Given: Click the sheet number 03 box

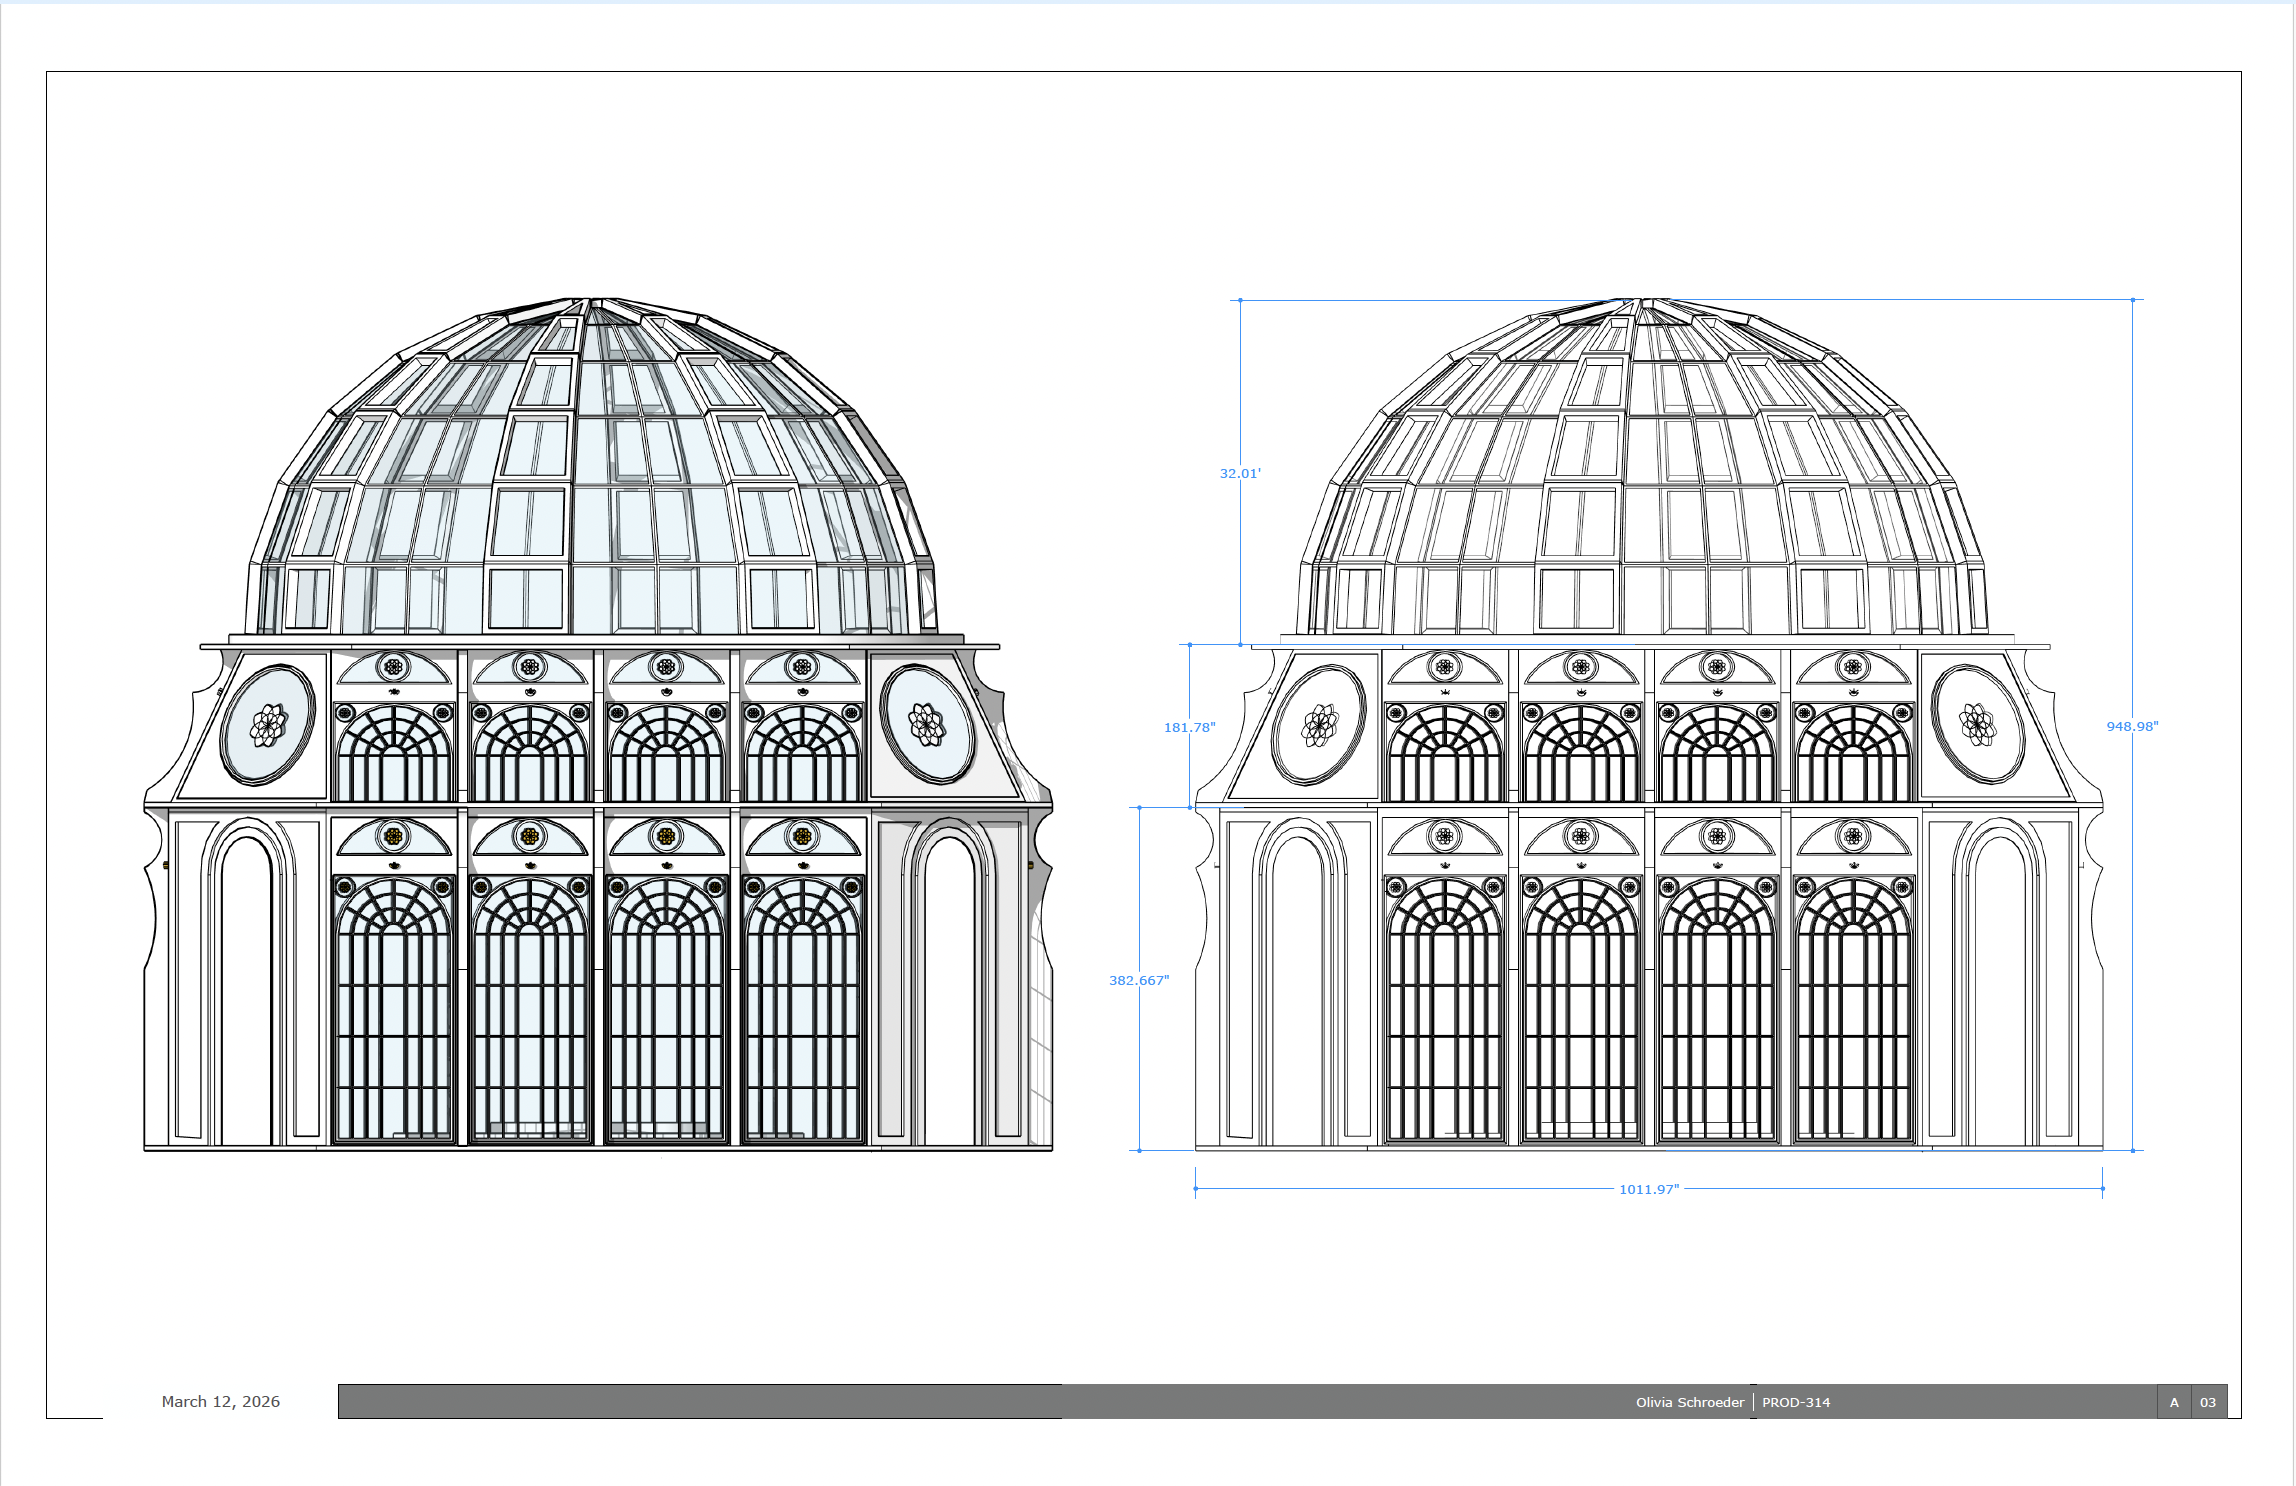Looking at the screenshot, I should pyautogui.click(x=2209, y=1402).
